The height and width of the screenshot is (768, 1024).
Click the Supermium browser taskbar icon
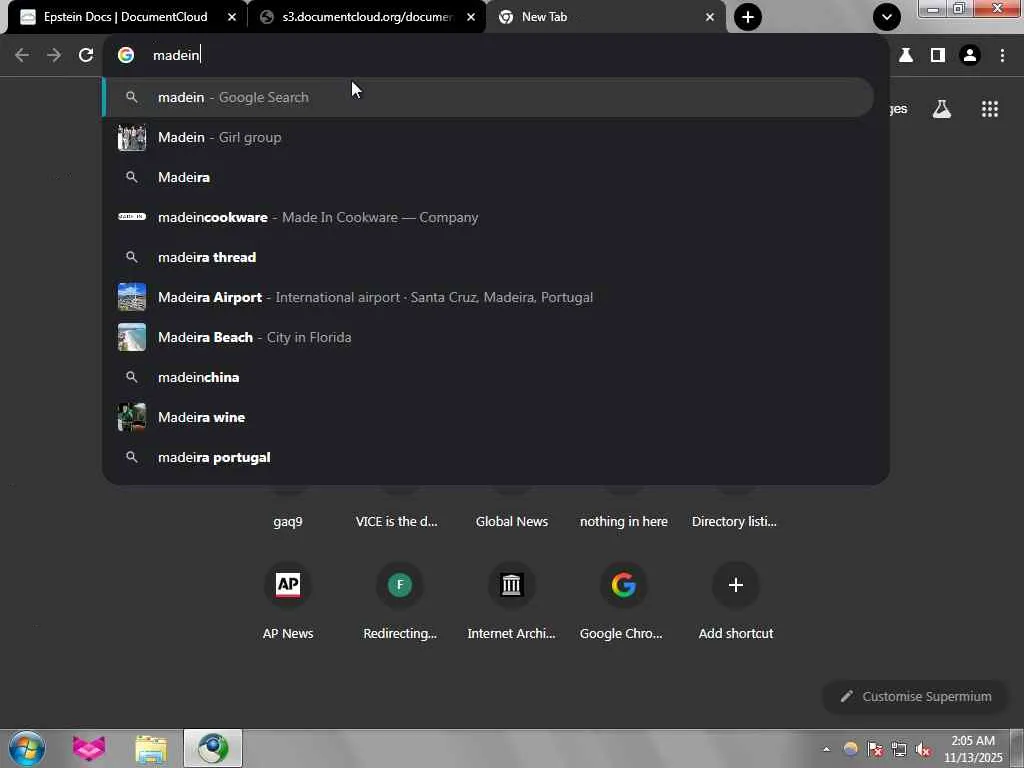point(213,748)
